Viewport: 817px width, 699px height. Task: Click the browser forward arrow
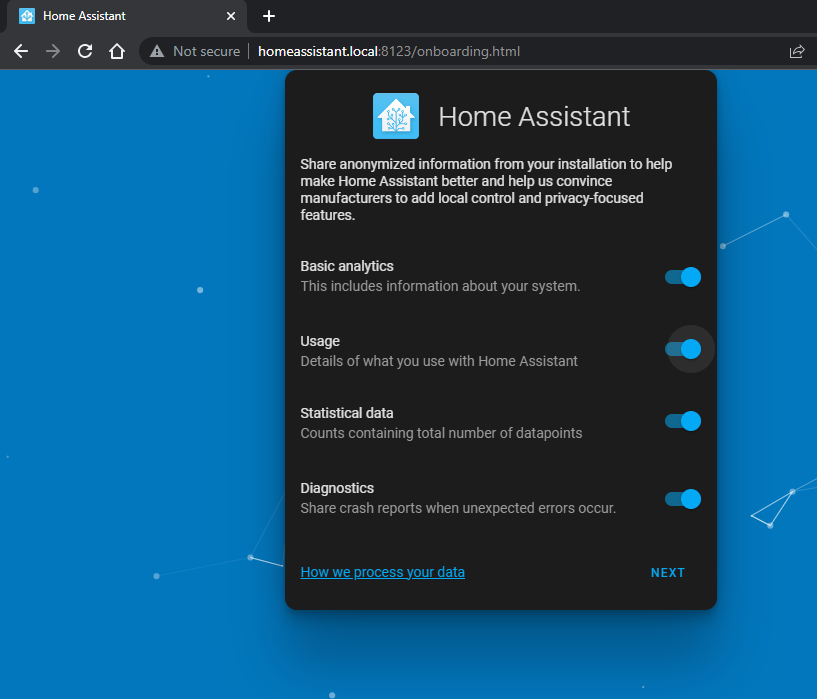(53, 51)
